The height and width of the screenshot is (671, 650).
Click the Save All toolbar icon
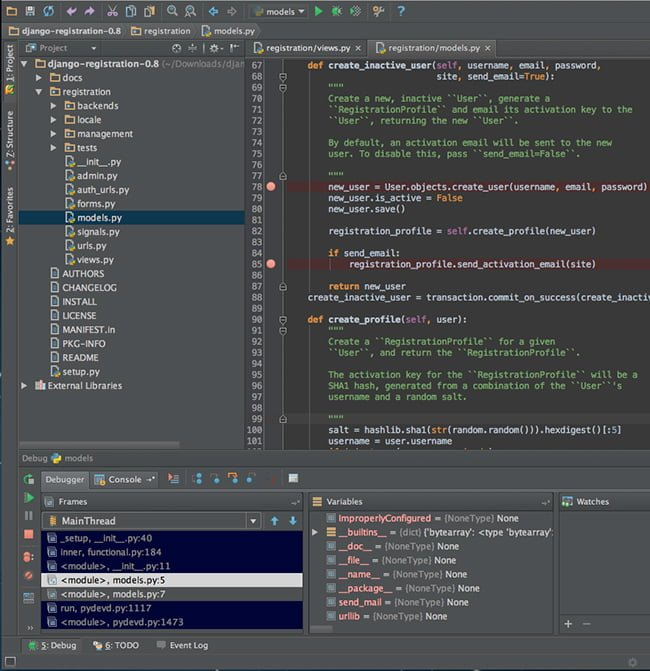(x=30, y=11)
